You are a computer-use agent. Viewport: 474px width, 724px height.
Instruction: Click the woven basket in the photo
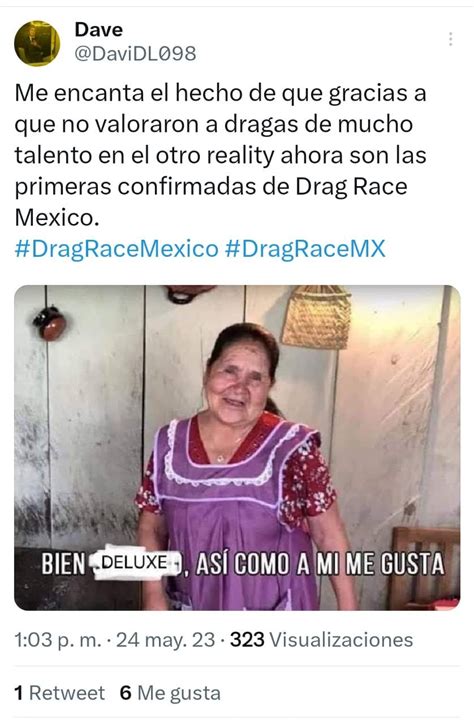[317, 317]
